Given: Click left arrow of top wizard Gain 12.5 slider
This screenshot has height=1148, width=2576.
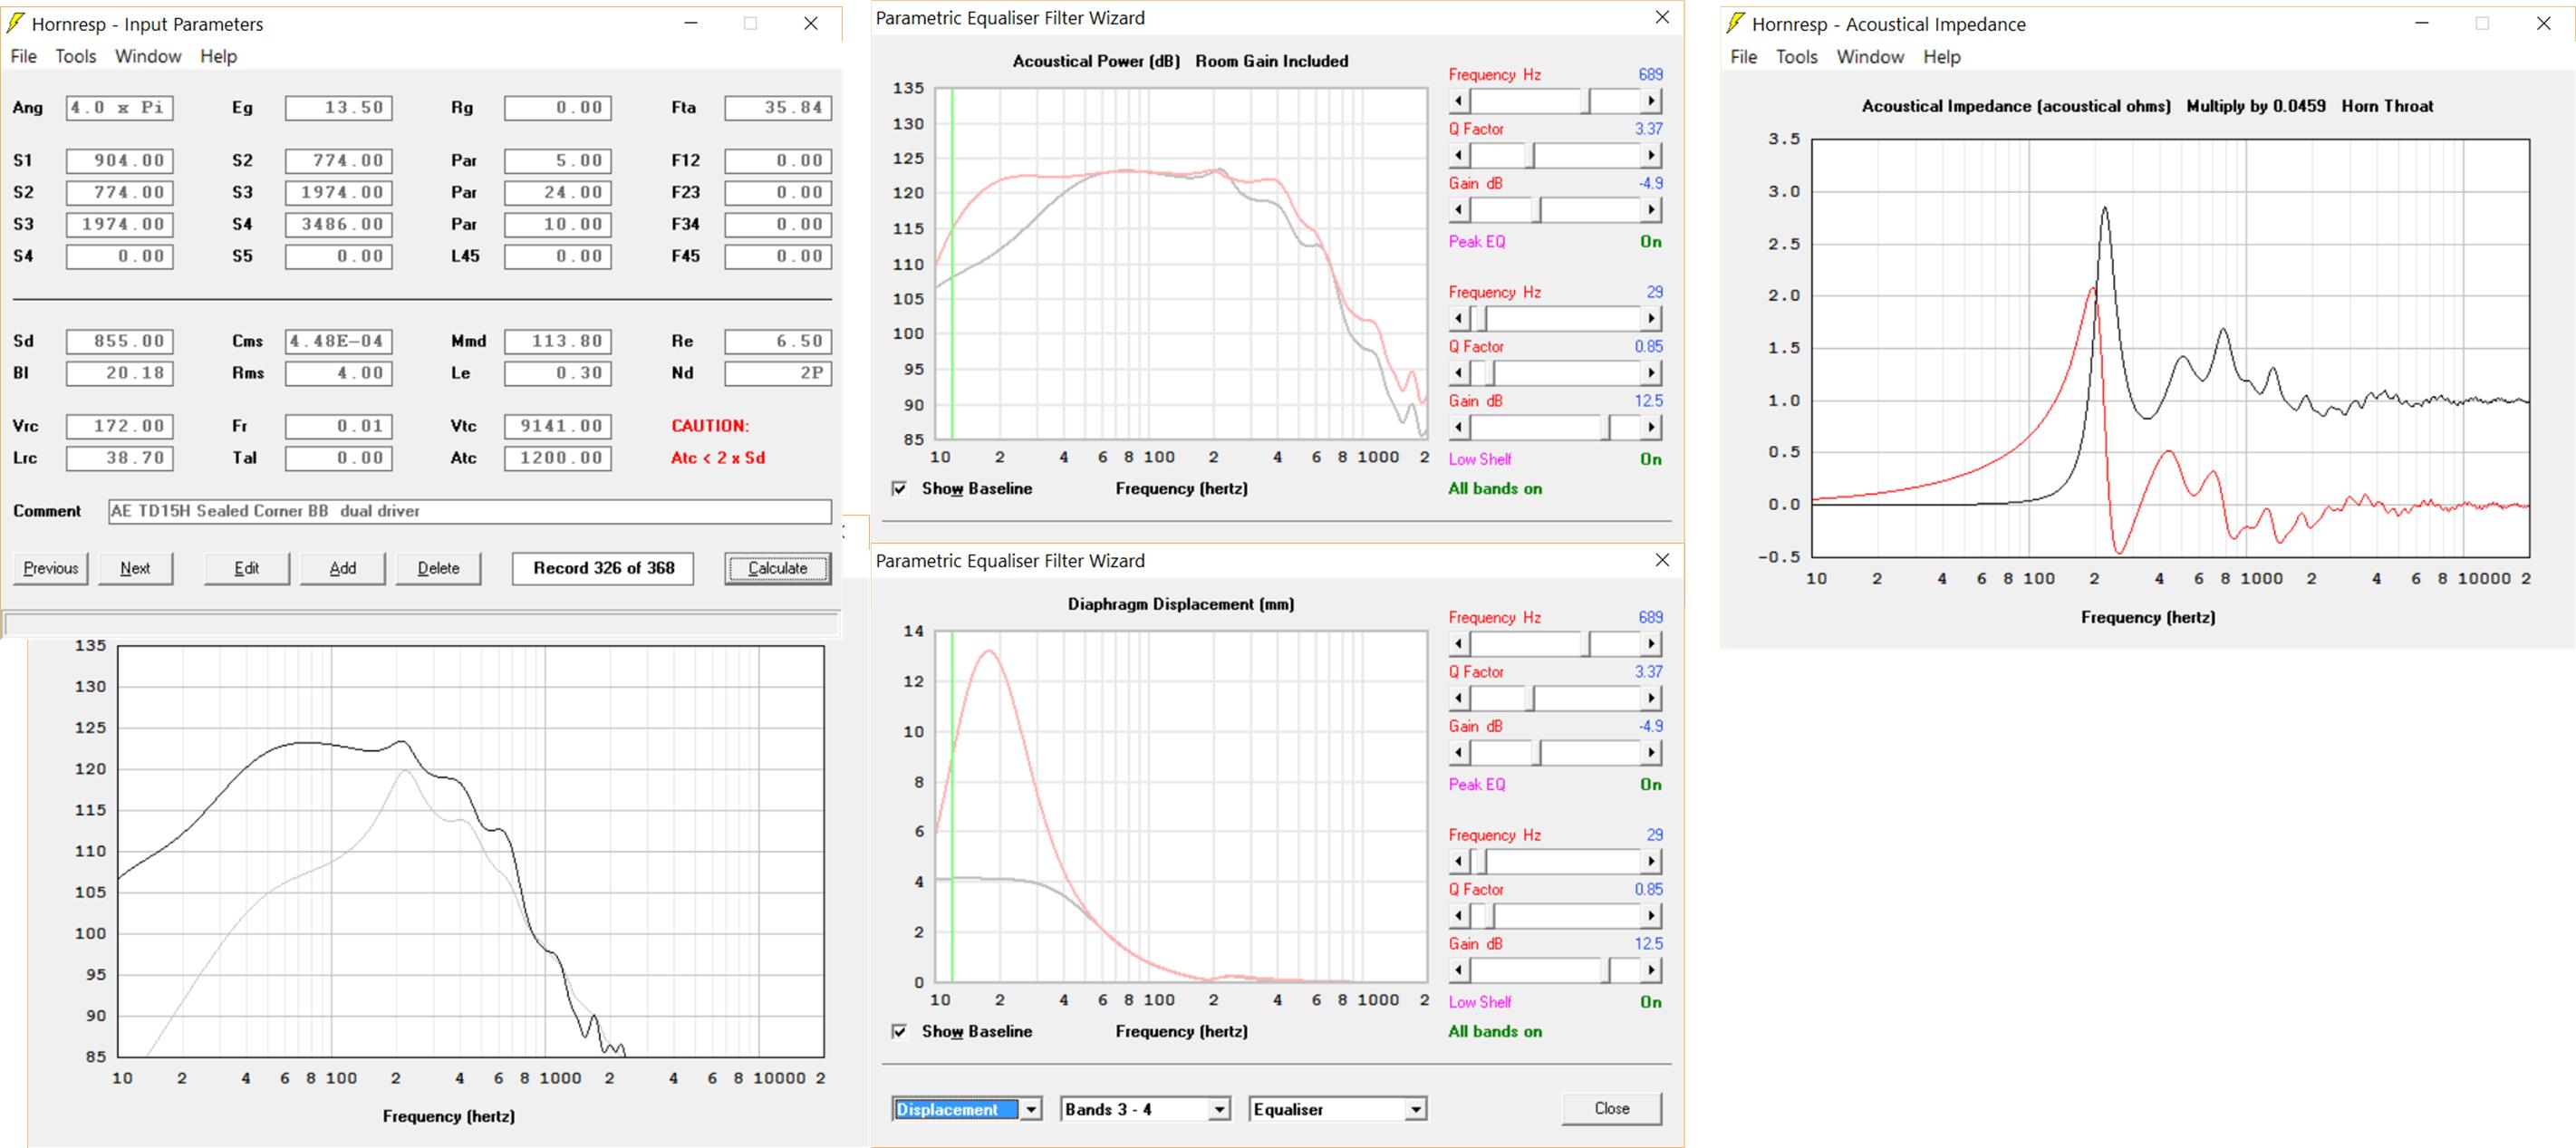Looking at the screenshot, I should point(1459,427).
